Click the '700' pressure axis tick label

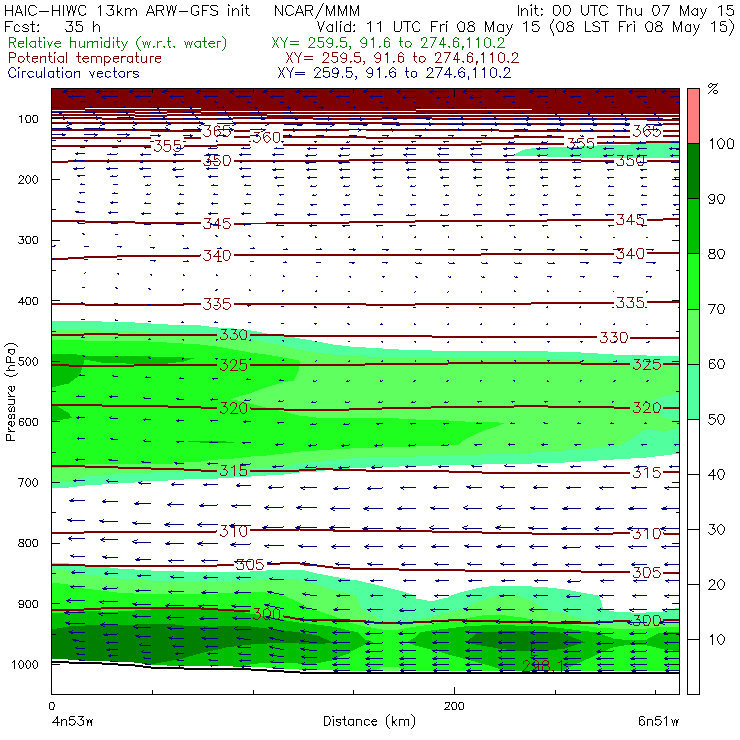28,483
